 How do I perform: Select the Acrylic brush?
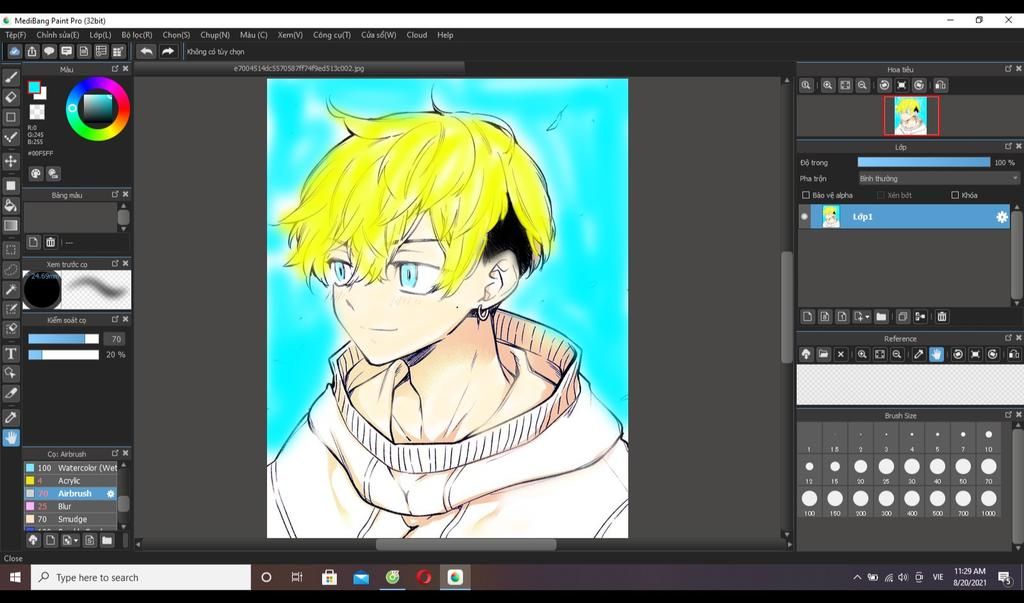(x=71, y=481)
